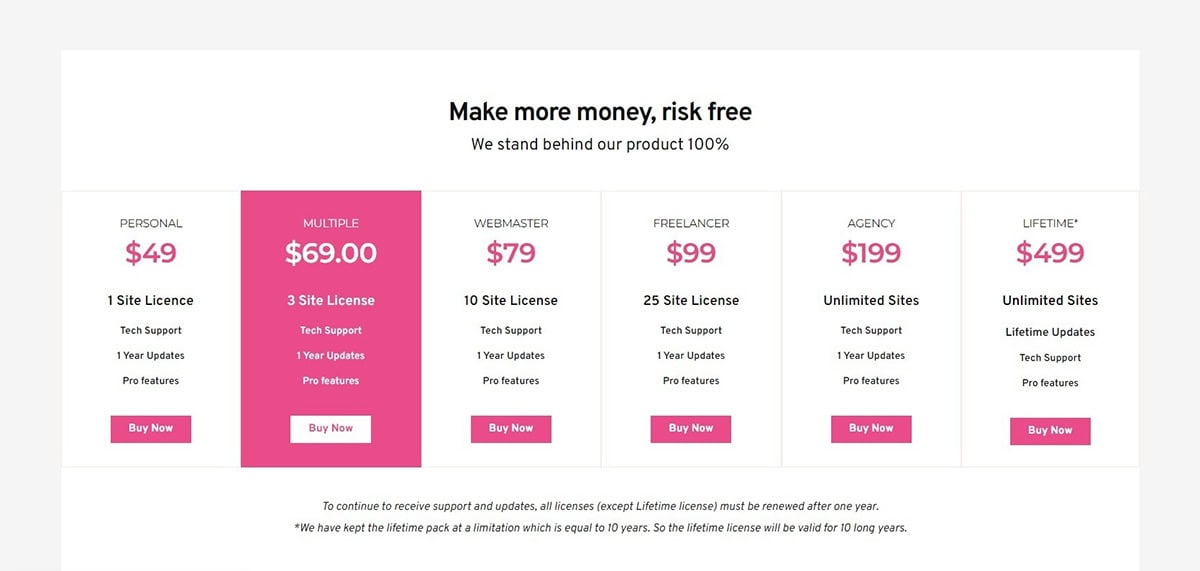Click the We stand behind subtitle
The image size is (1200, 571).
(x=600, y=144)
